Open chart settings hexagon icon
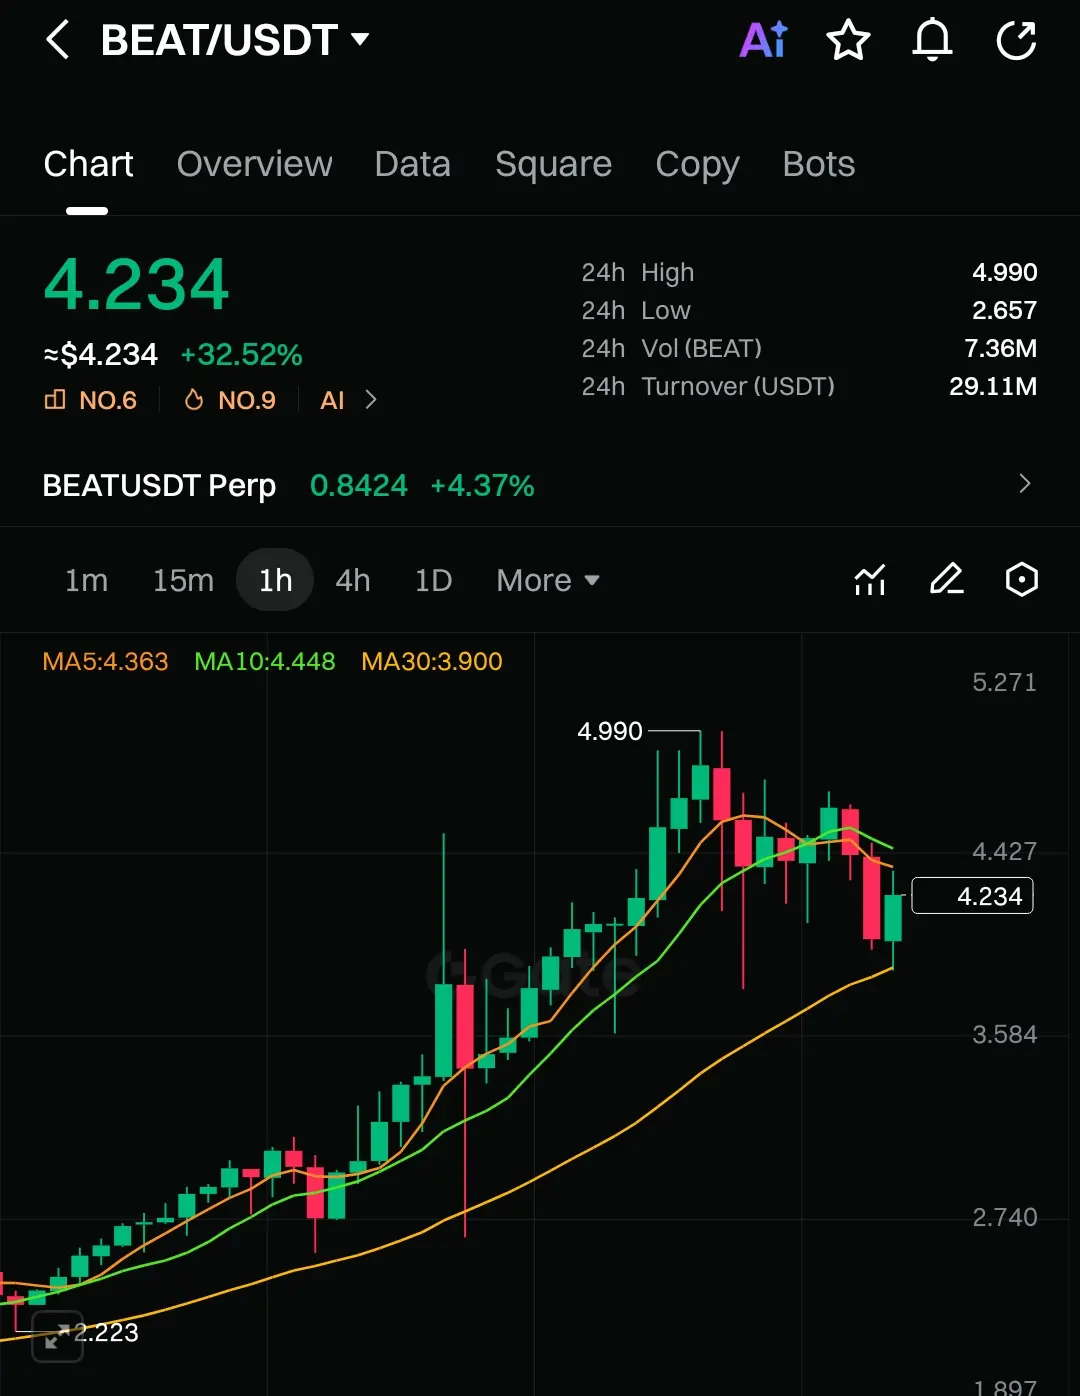This screenshot has width=1080, height=1396. [x=1021, y=580]
